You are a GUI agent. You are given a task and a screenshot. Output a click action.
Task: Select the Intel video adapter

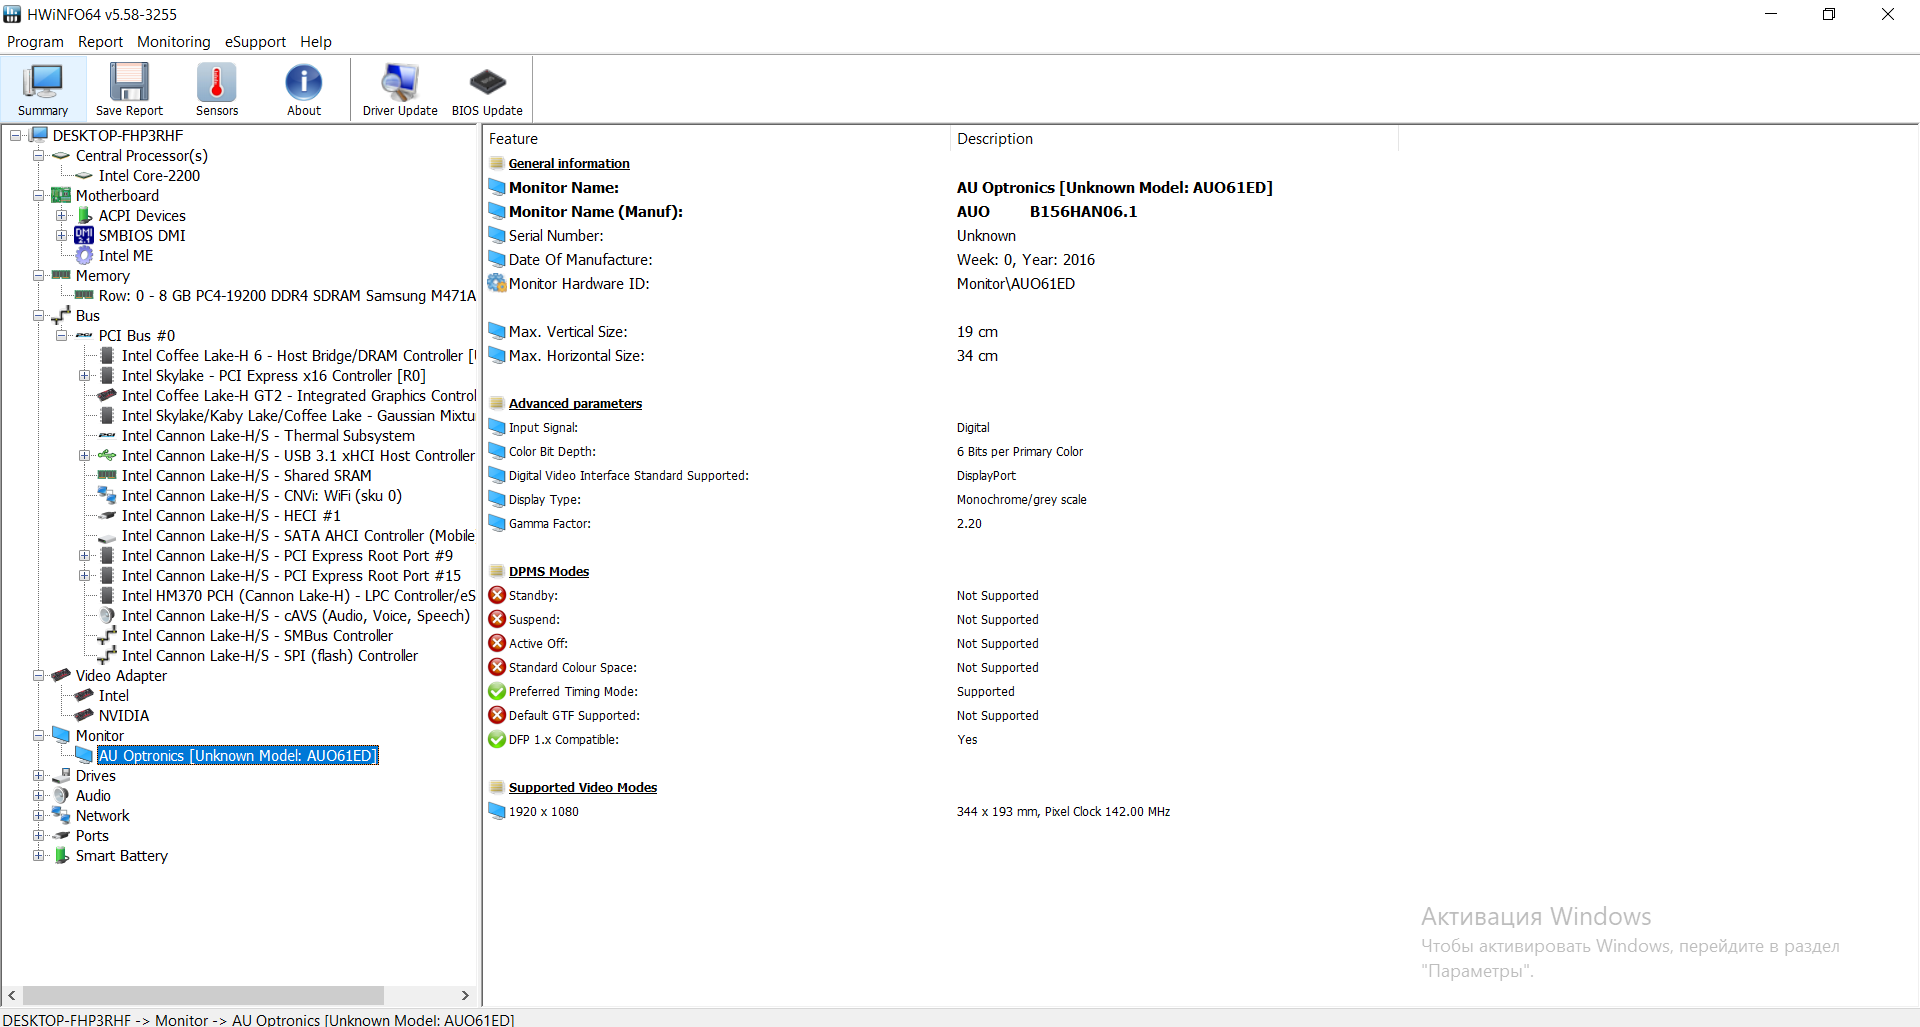tap(114, 696)
